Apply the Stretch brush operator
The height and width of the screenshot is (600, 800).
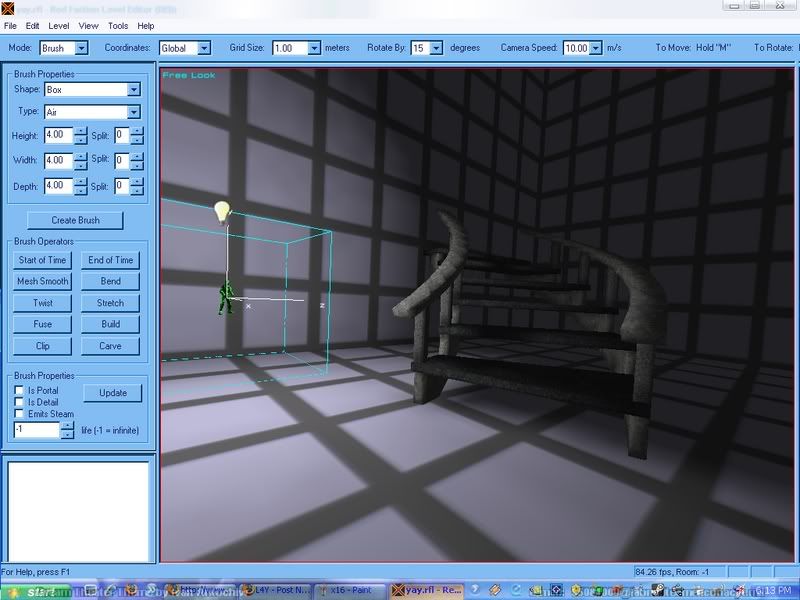point(110,303)
